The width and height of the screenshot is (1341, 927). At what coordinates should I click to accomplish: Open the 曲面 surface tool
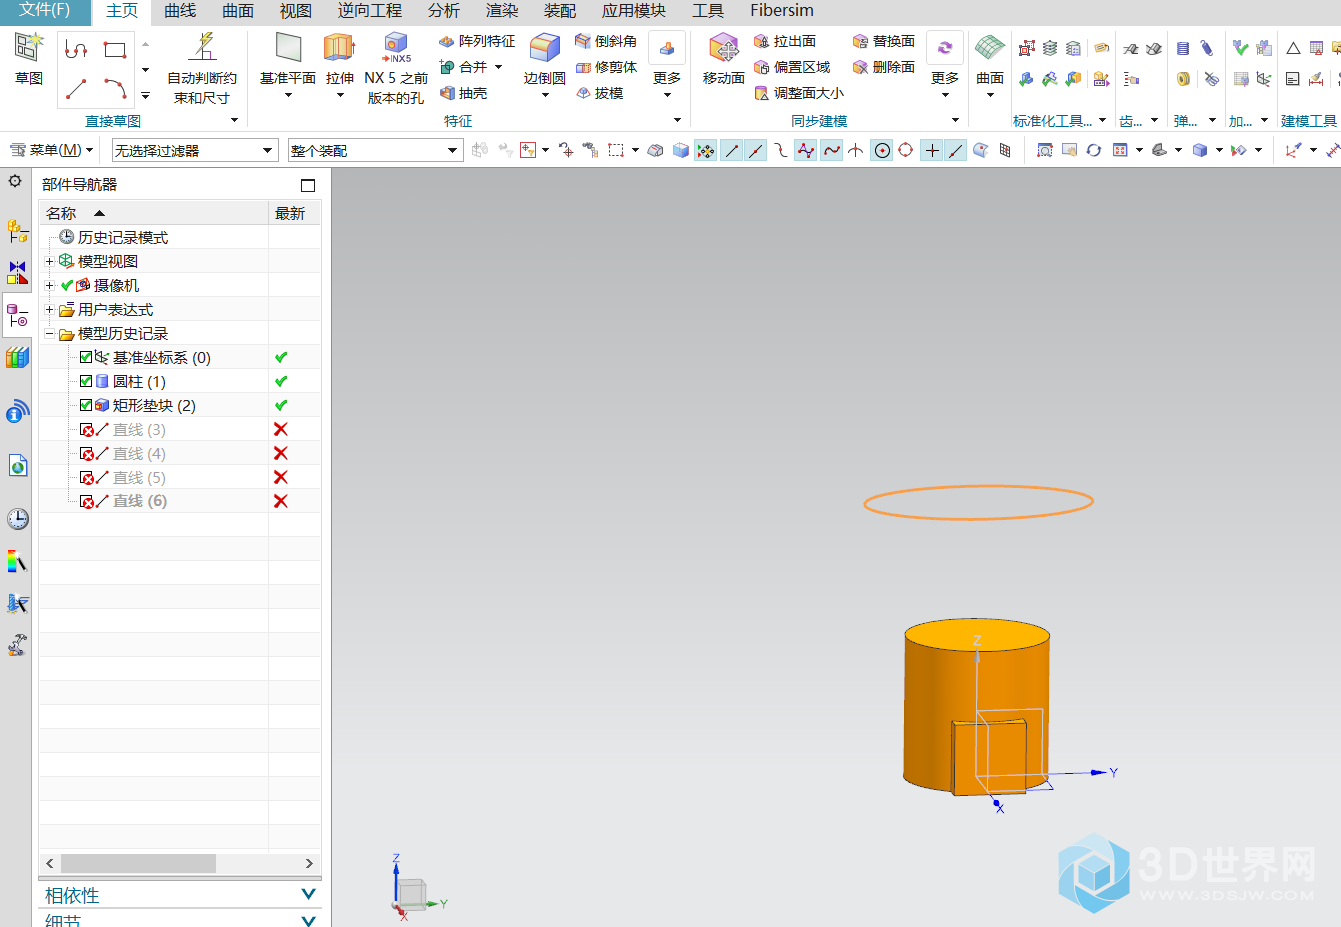990,58
